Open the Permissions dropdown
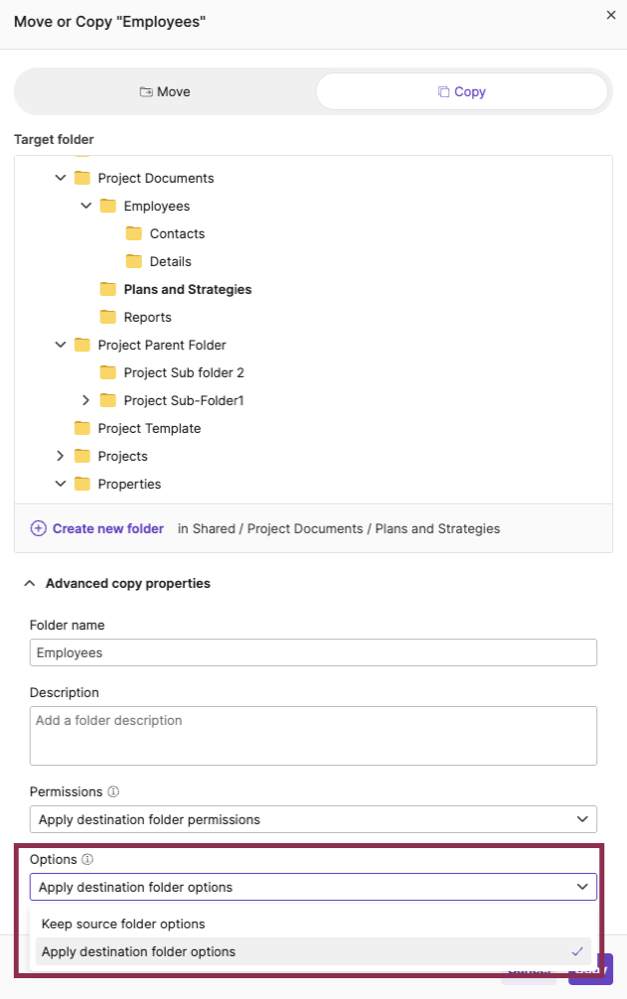 click(313, 819)
